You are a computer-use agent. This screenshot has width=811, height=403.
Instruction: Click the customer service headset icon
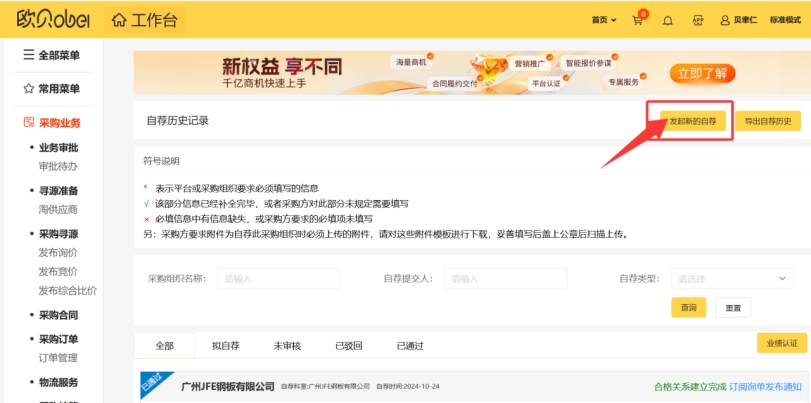point(698,21)
